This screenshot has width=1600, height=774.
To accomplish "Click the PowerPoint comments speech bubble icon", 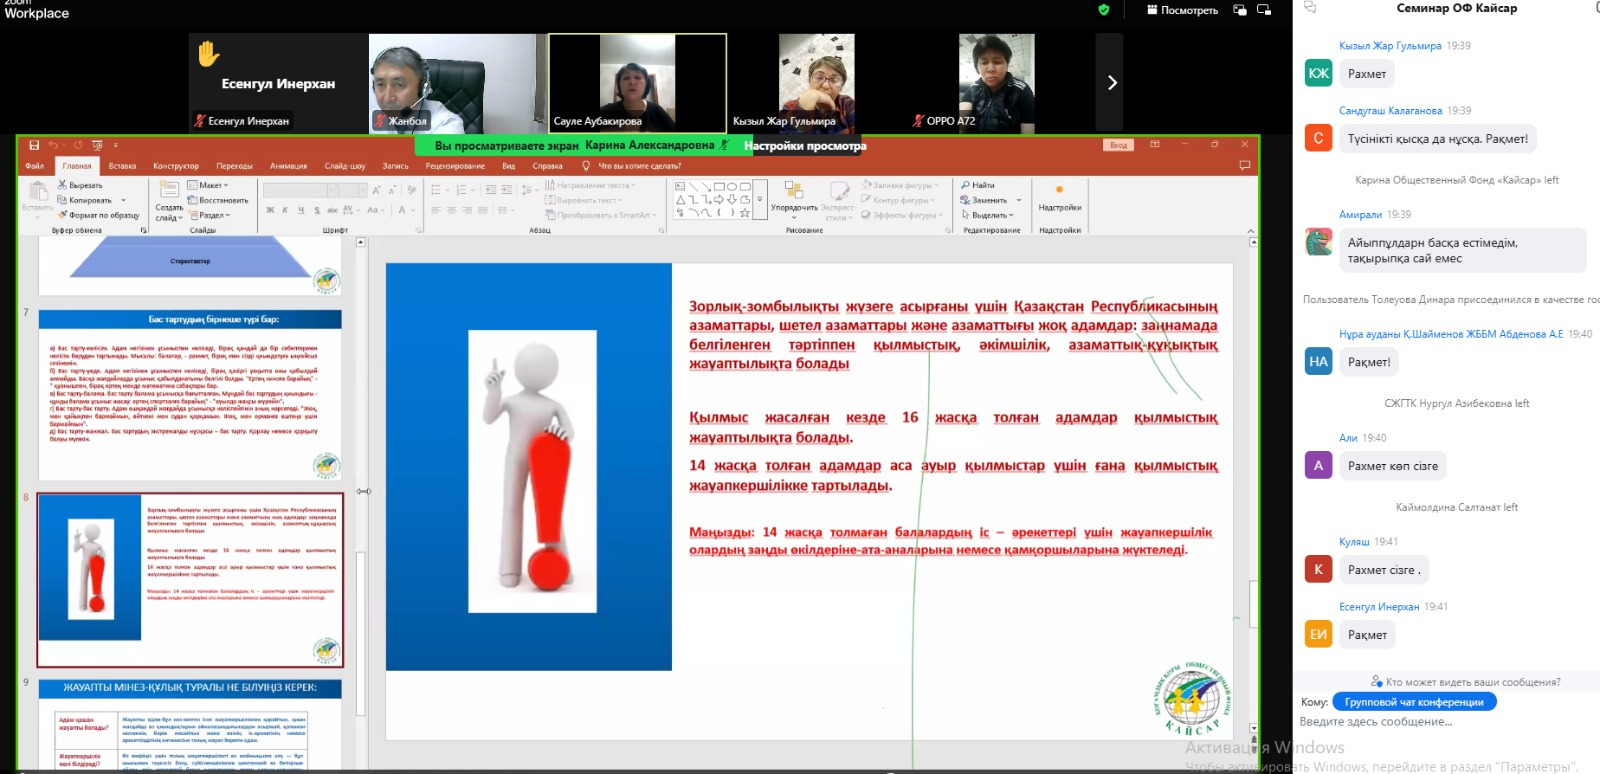I will click(1245, 165).
